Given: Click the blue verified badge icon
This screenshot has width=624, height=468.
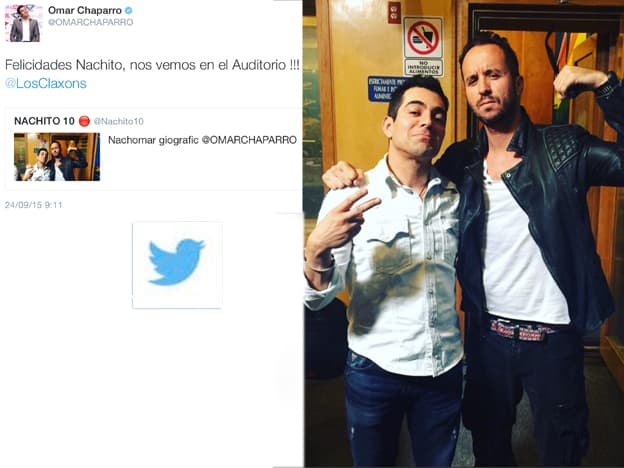Looking at the screenshot, I should point(129,10).
